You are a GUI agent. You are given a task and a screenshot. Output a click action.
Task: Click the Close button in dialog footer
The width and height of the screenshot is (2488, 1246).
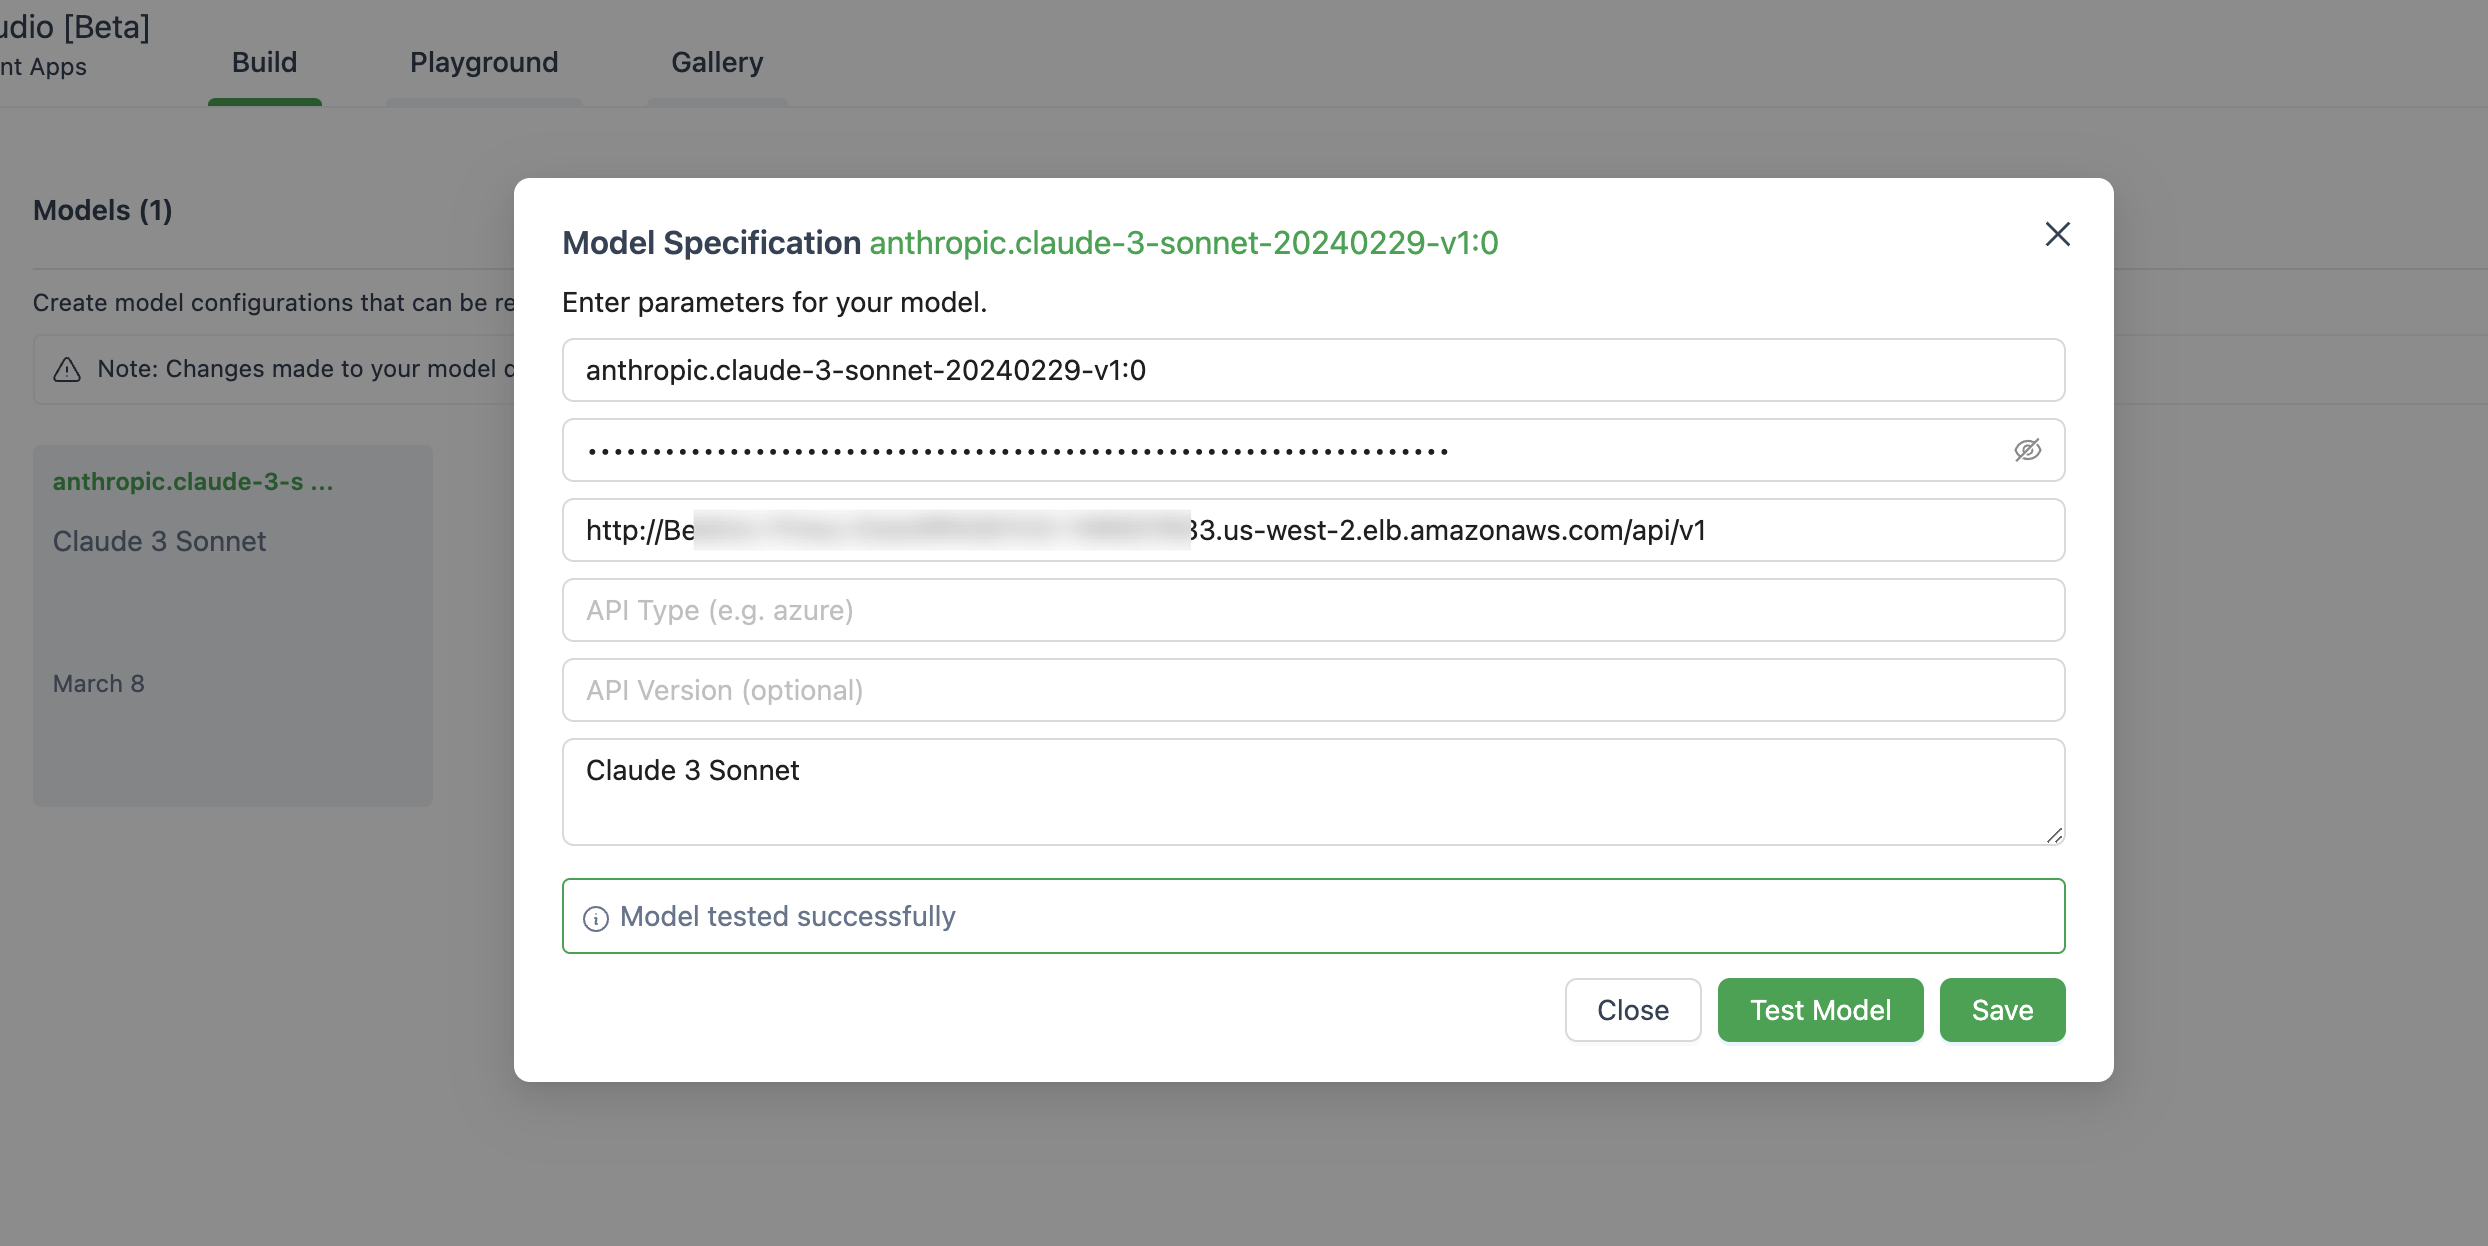(x=1632, y=1010)
